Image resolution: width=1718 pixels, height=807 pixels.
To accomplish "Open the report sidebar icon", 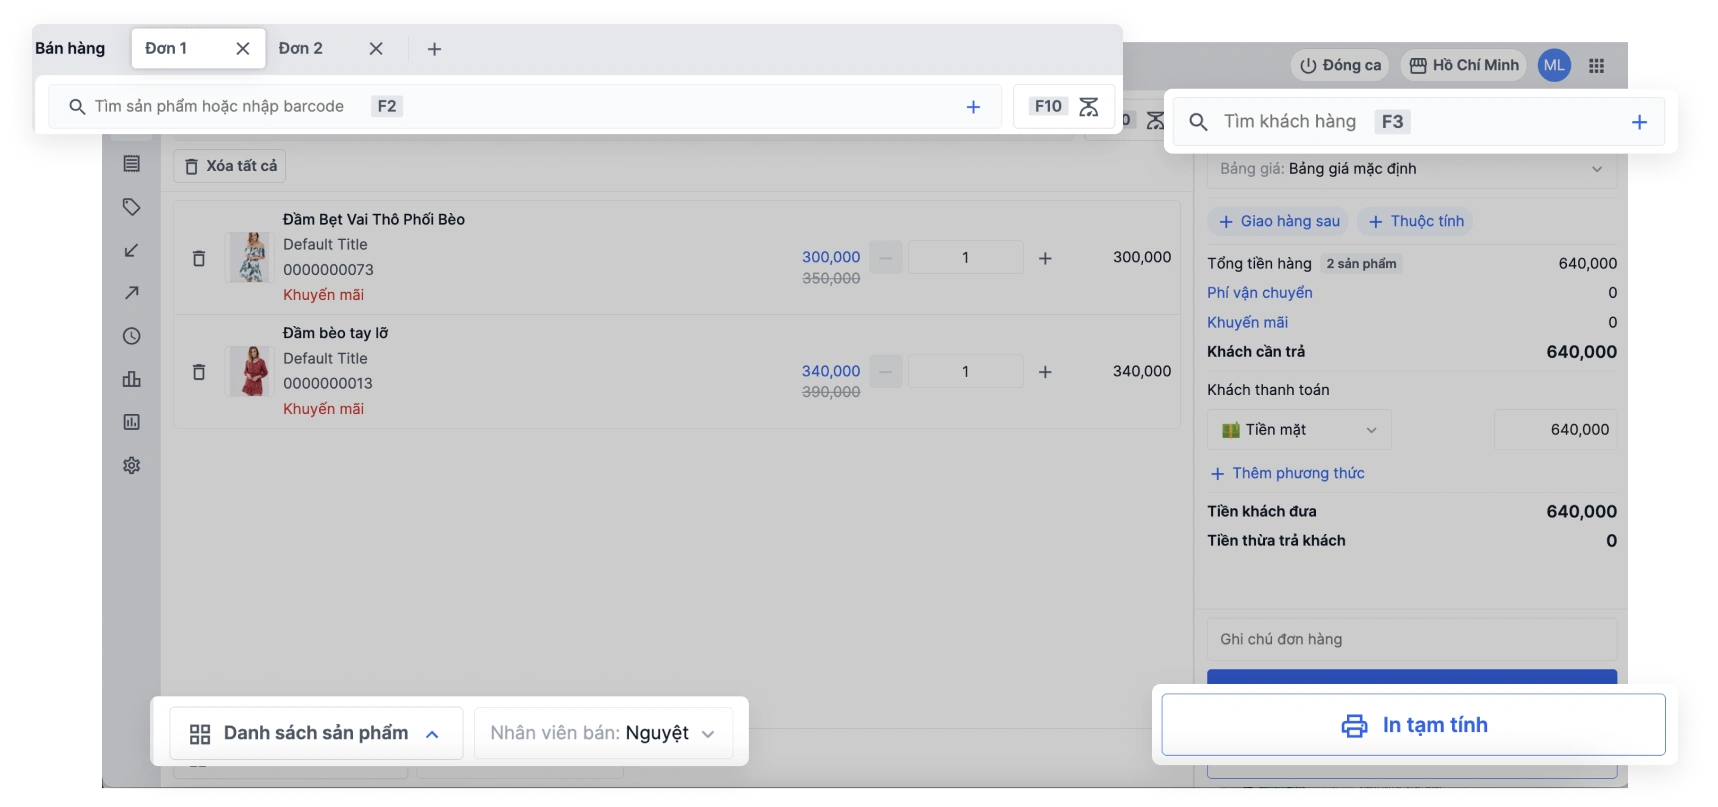I will 131,422.
